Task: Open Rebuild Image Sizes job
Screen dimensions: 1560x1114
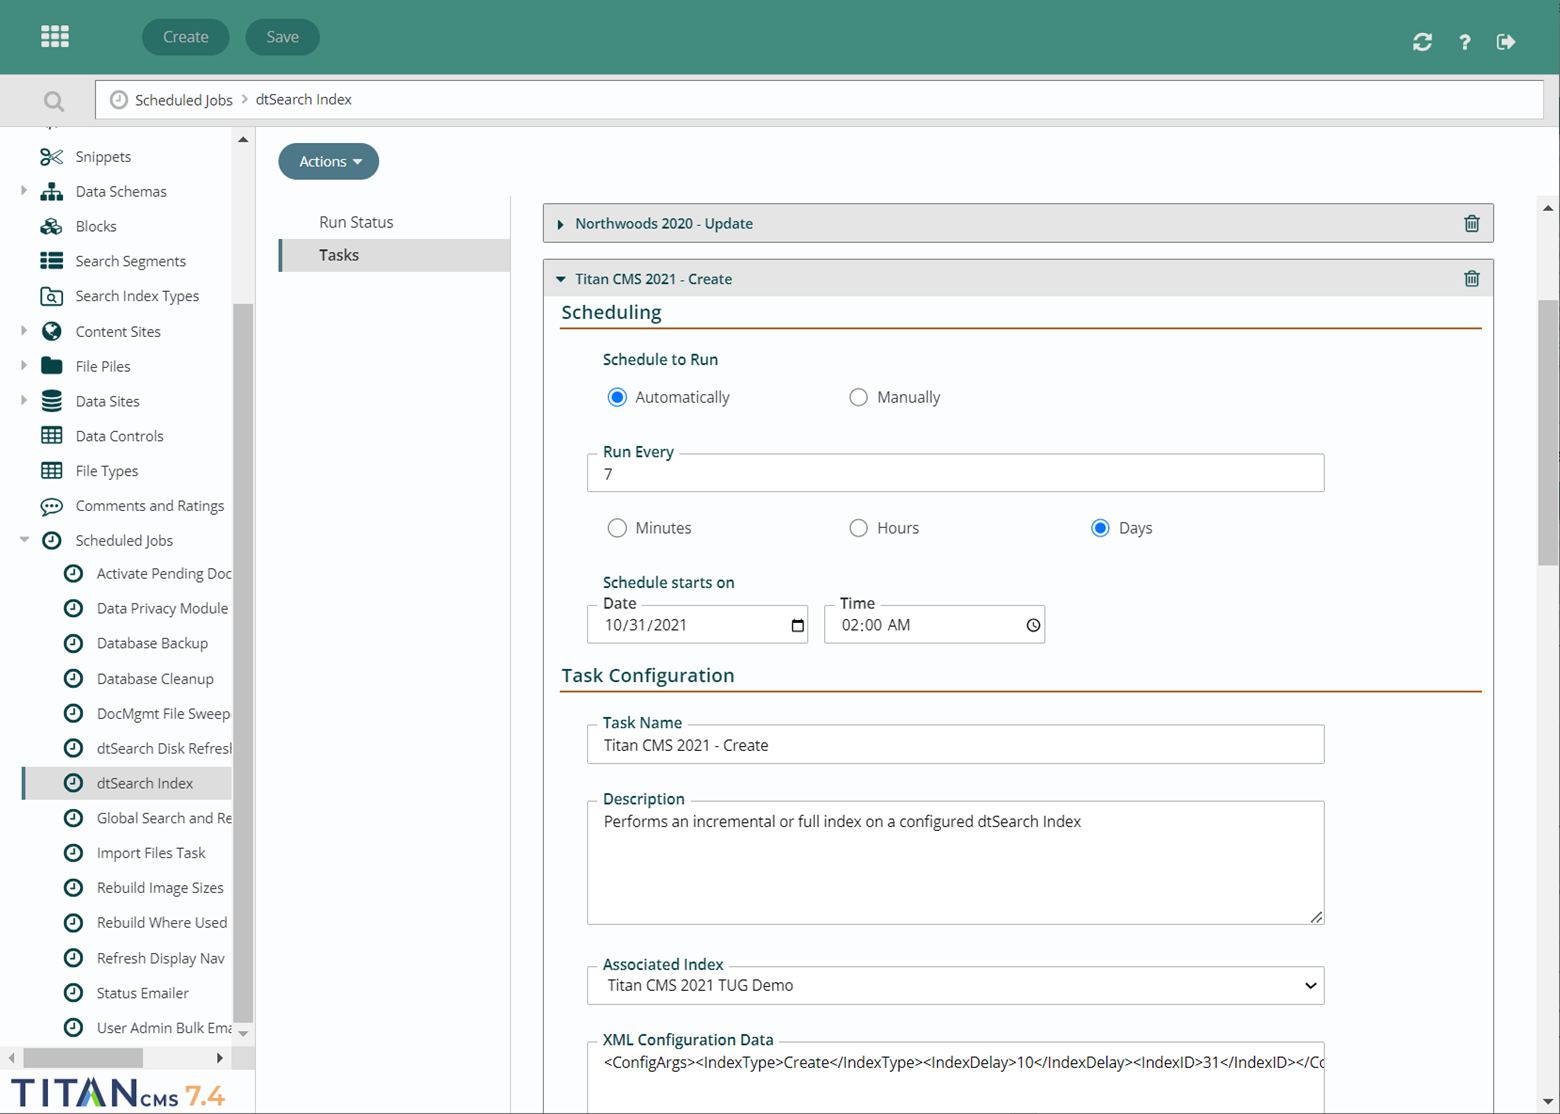Action: coord(160,888)
